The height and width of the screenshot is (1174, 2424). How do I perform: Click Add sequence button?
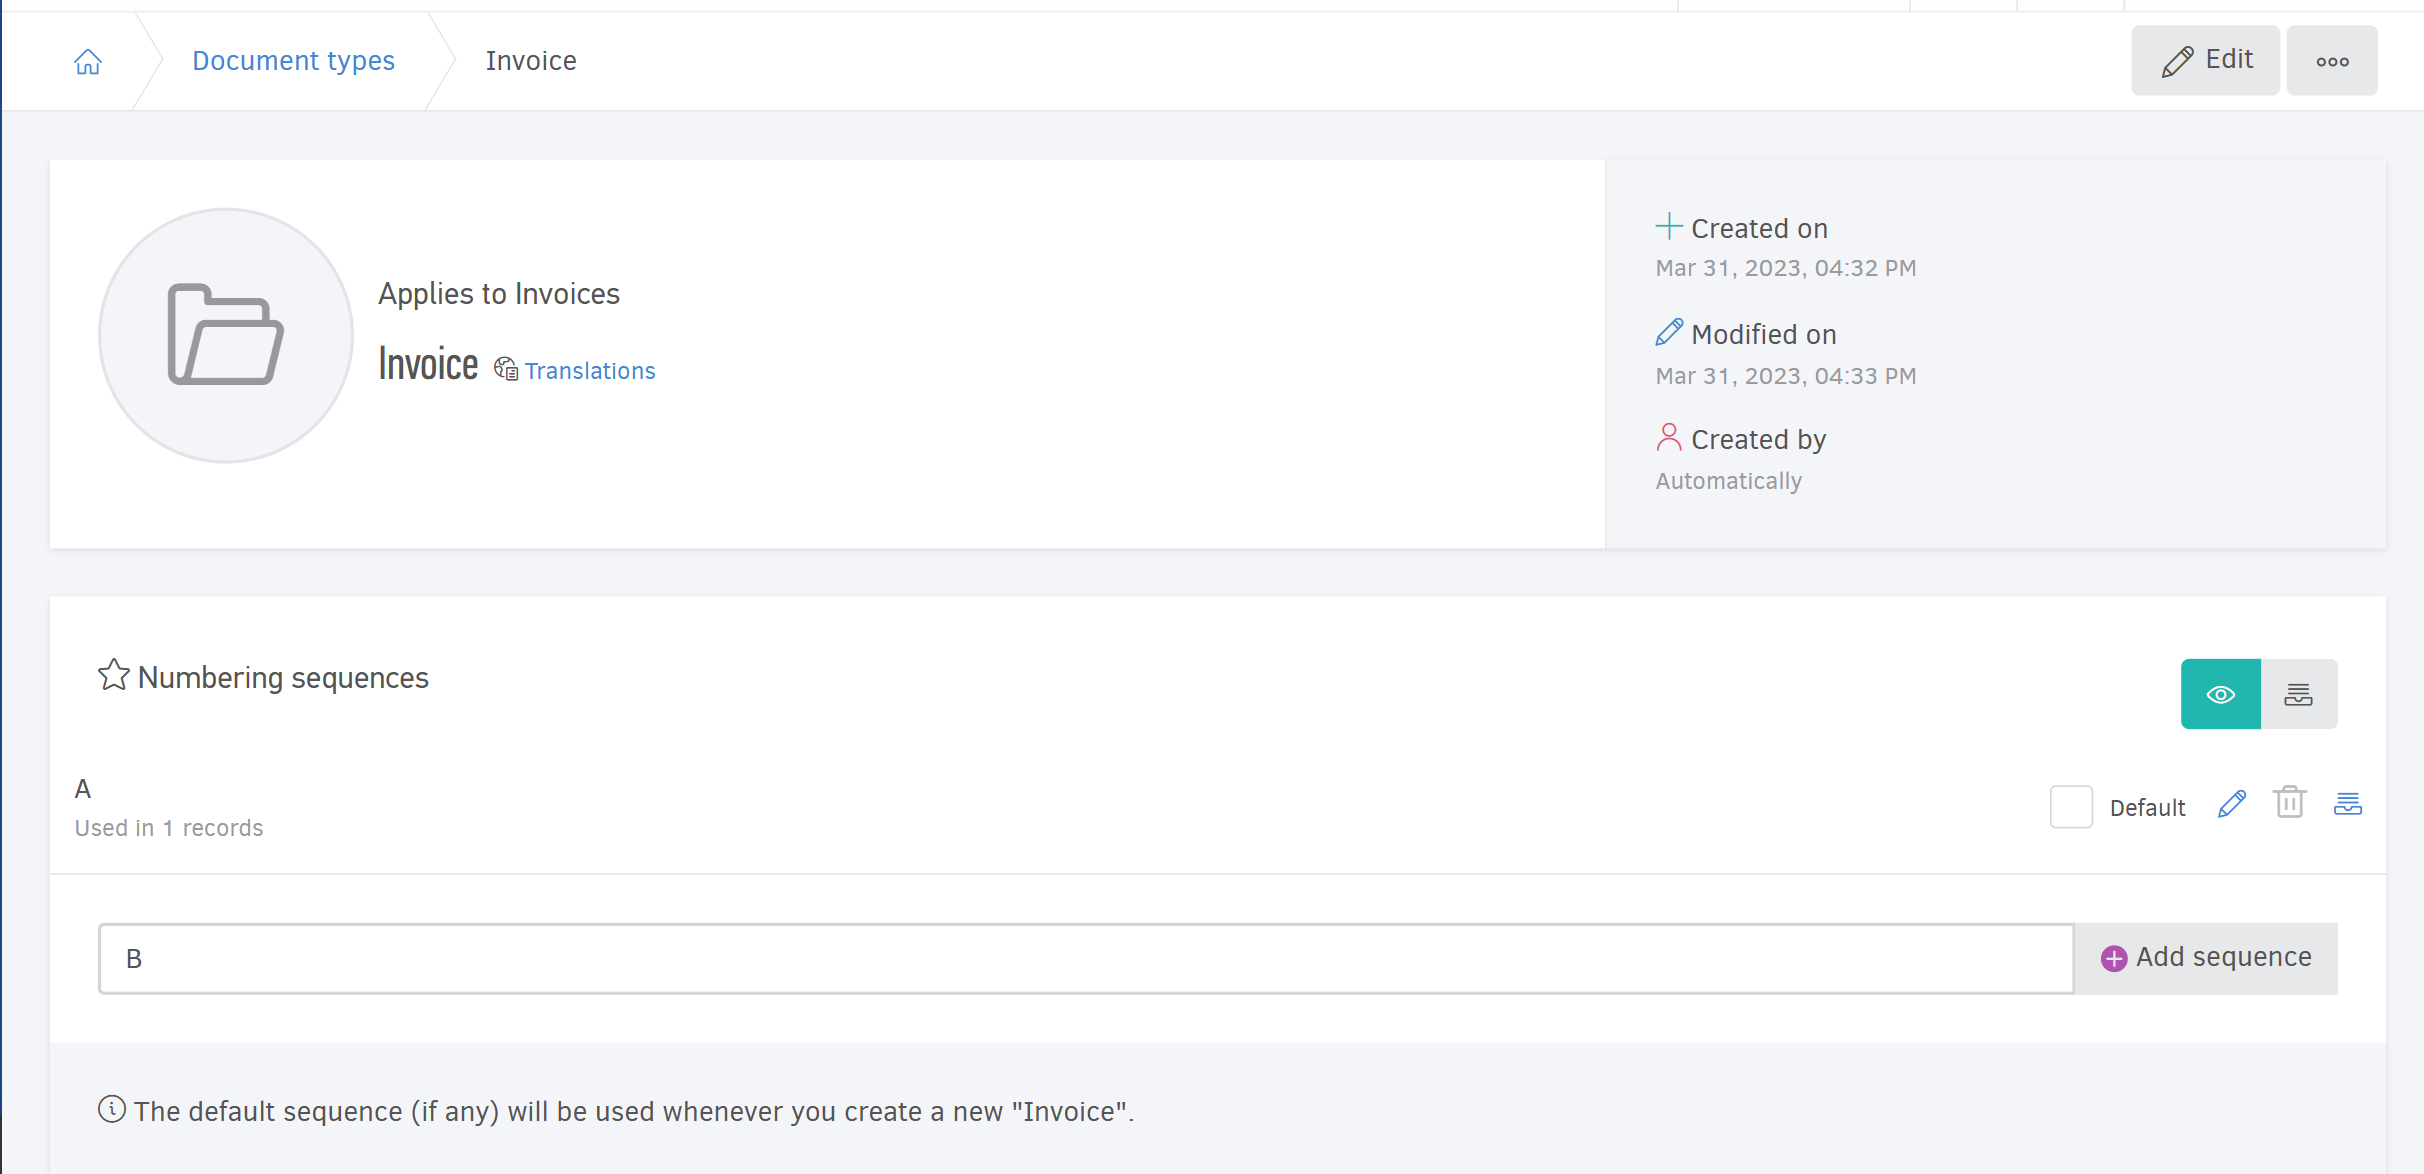point(2206,958)
